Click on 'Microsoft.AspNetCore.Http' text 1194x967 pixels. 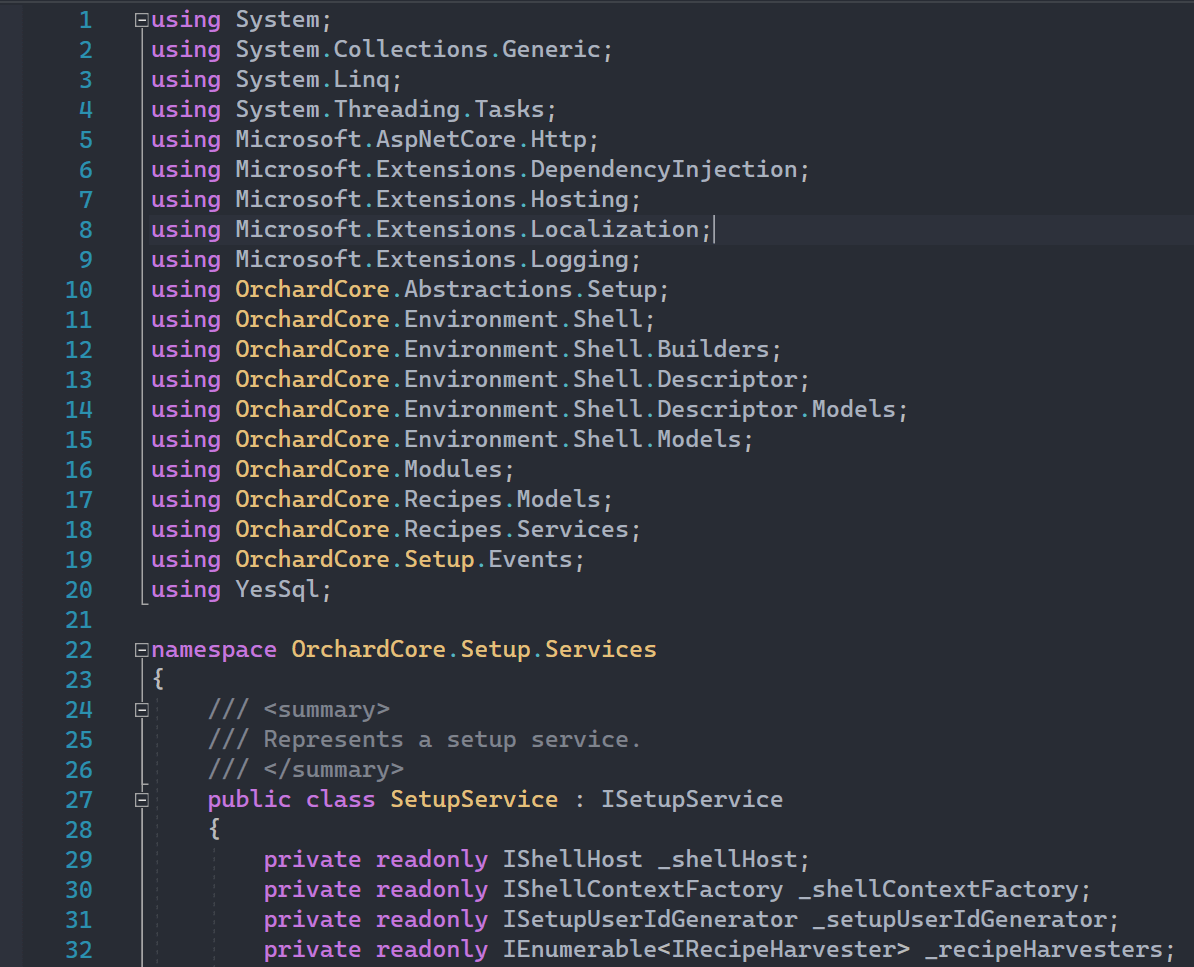[411, 139]
